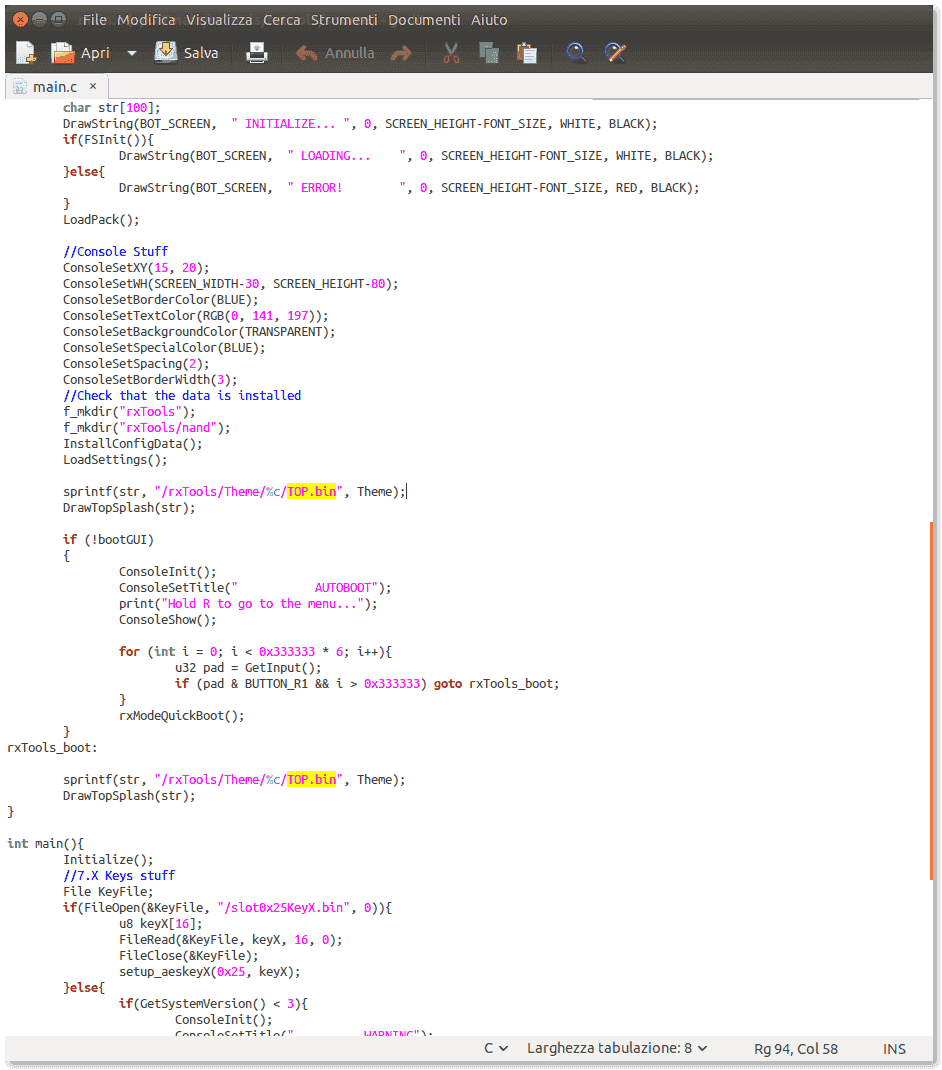
Task: Open the C language selector dropdown
Action: pyautogui.click(x=496, y=1048)
